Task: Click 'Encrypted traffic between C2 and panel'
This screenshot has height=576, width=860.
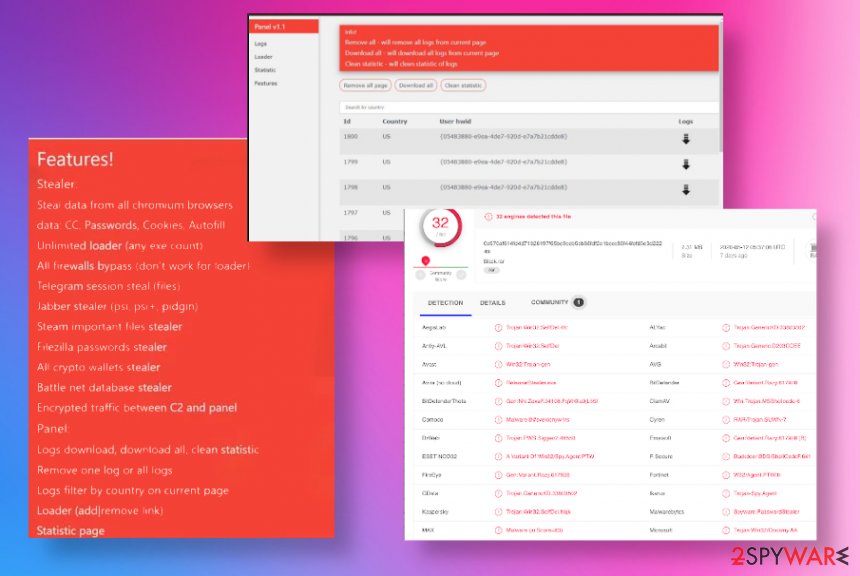Action: point(137,408)
